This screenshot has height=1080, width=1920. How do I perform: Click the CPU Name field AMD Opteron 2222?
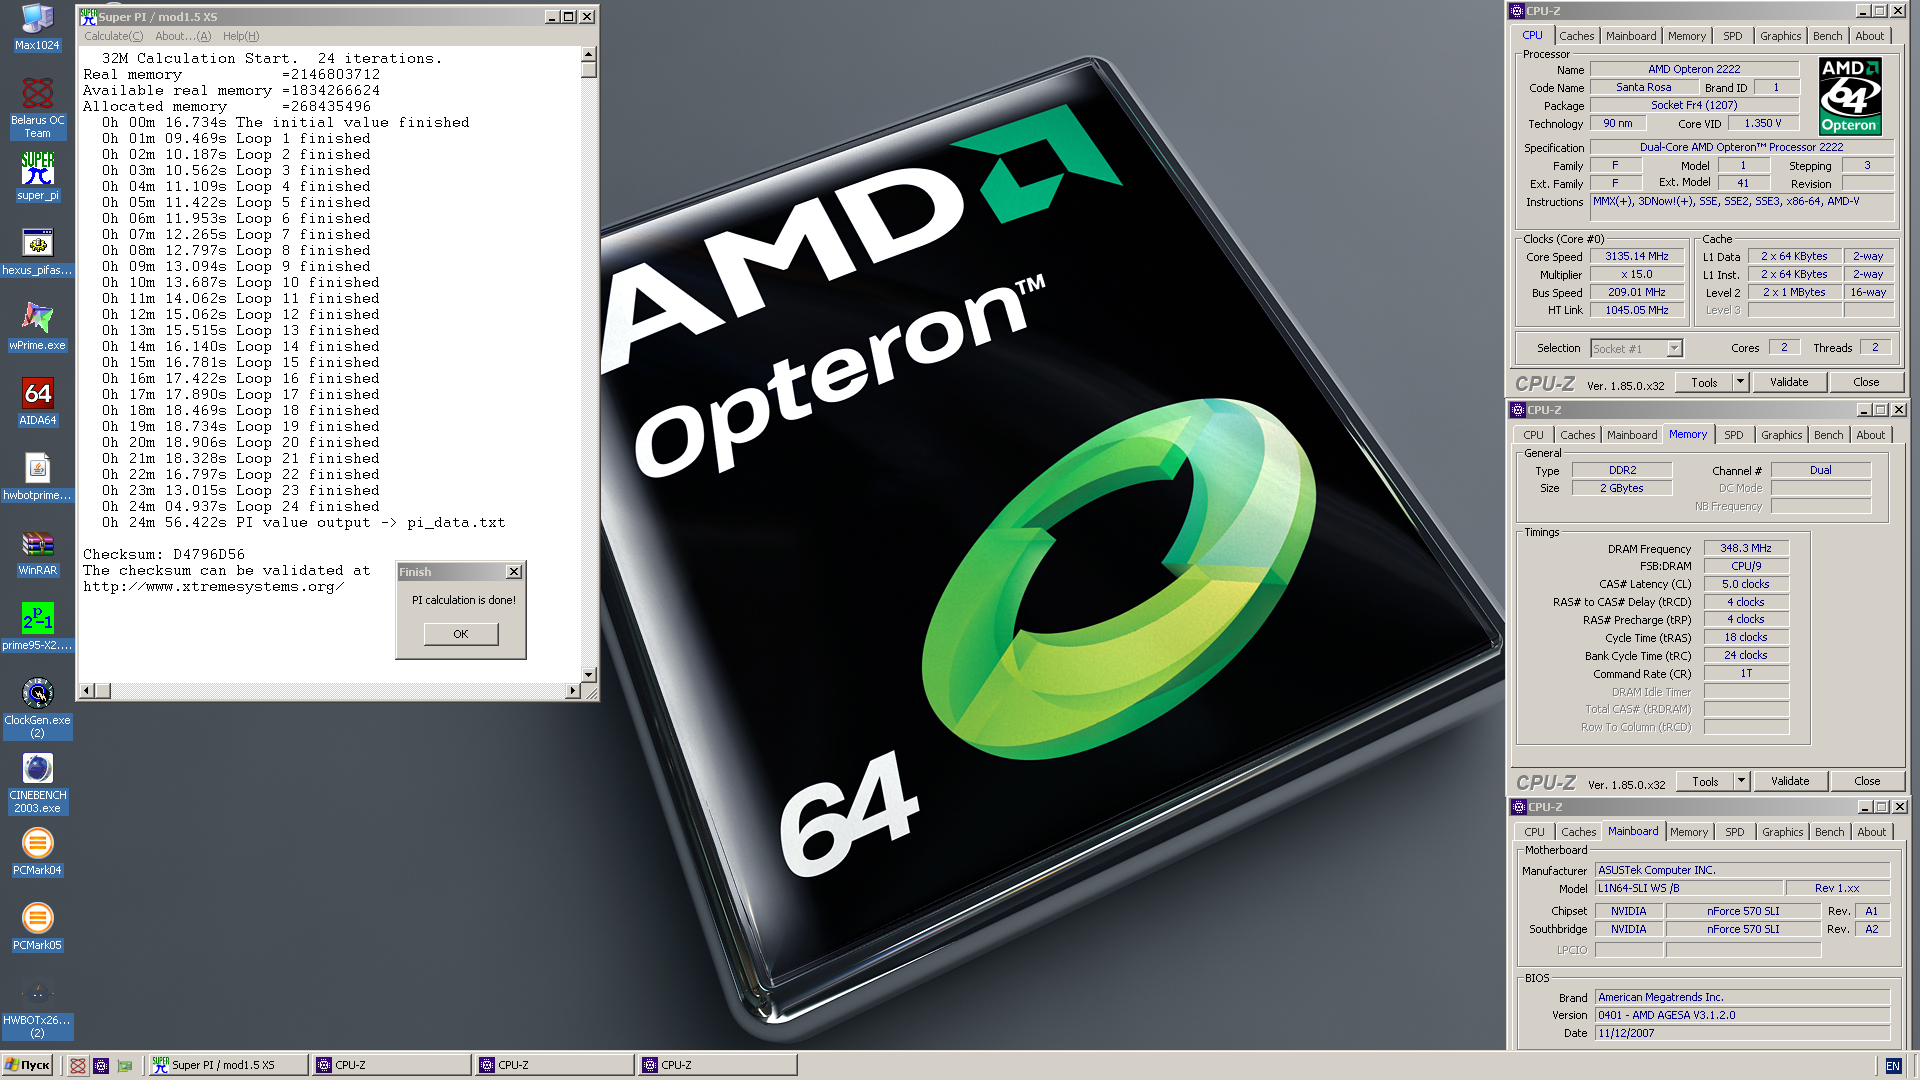[x=1694, y=69]
